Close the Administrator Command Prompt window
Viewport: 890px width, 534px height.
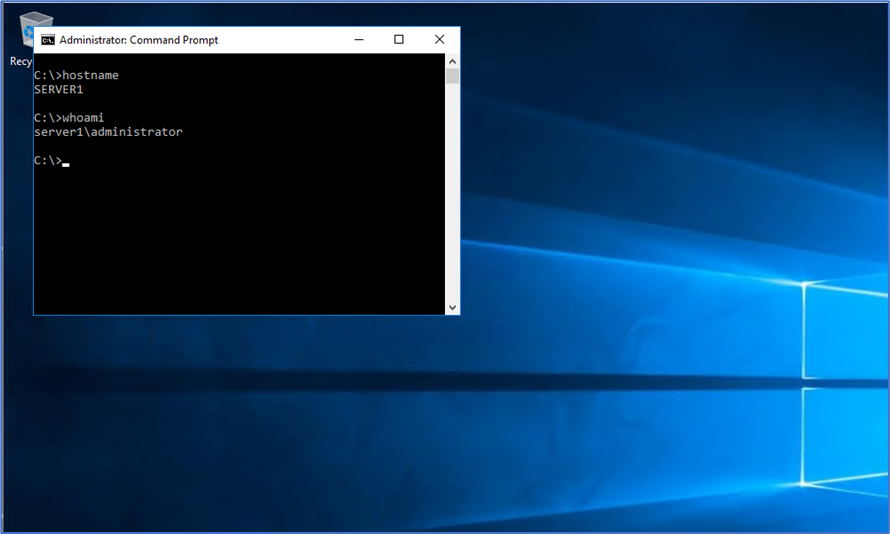(x=439, y=40)
